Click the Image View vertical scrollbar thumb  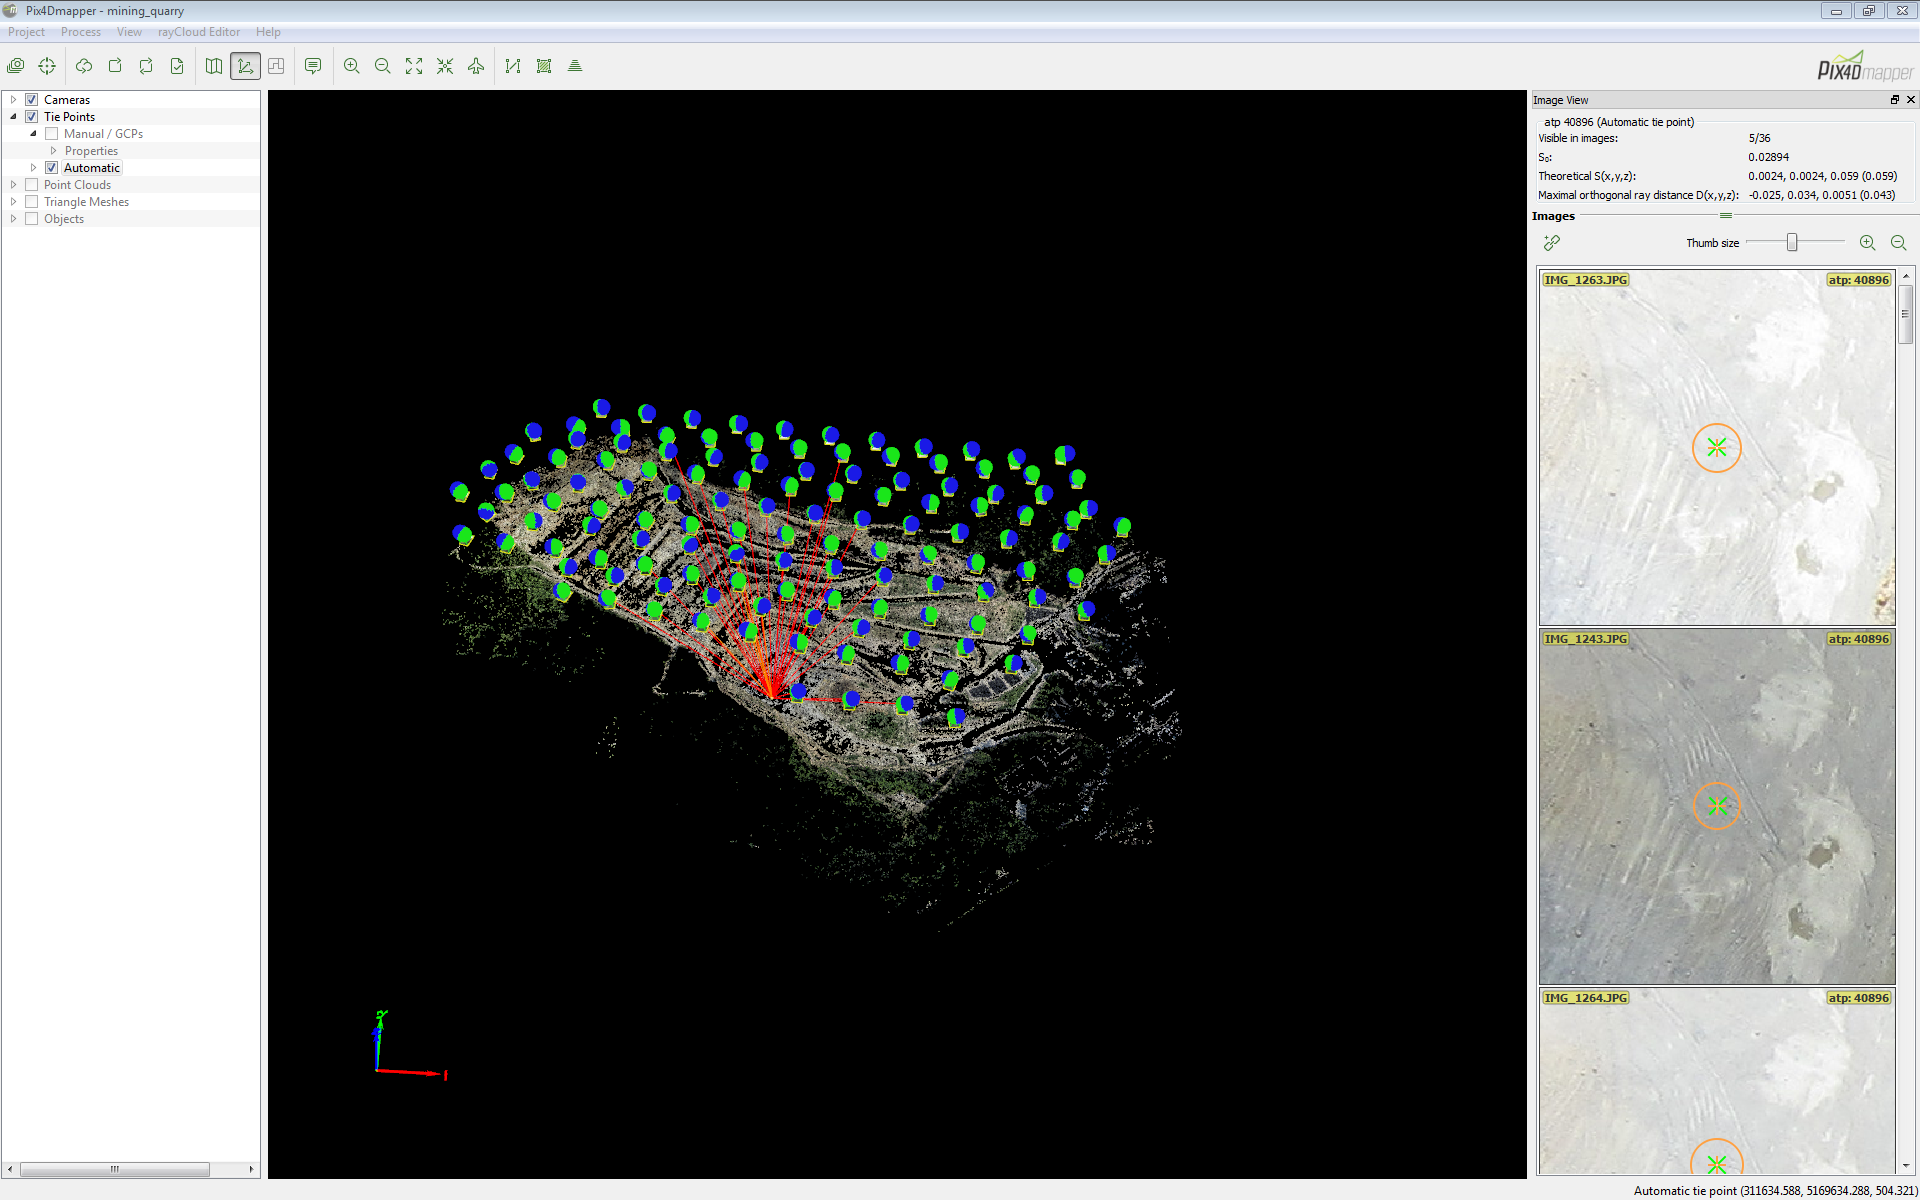1906,314
